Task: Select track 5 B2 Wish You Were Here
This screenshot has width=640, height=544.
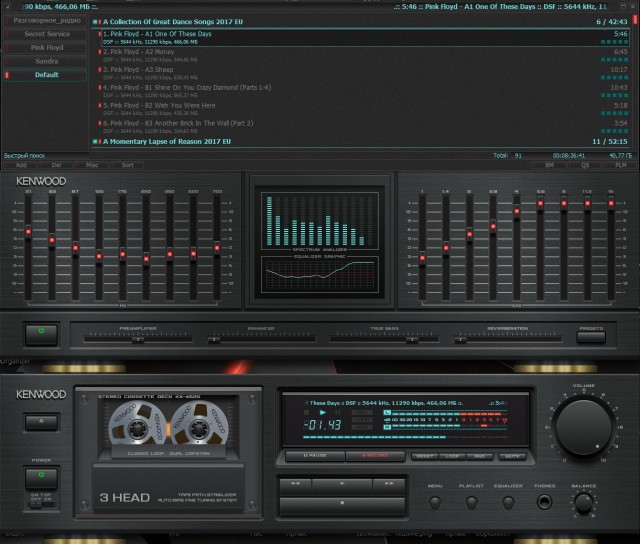Action: pyautogui.click(x=363, y=109)
